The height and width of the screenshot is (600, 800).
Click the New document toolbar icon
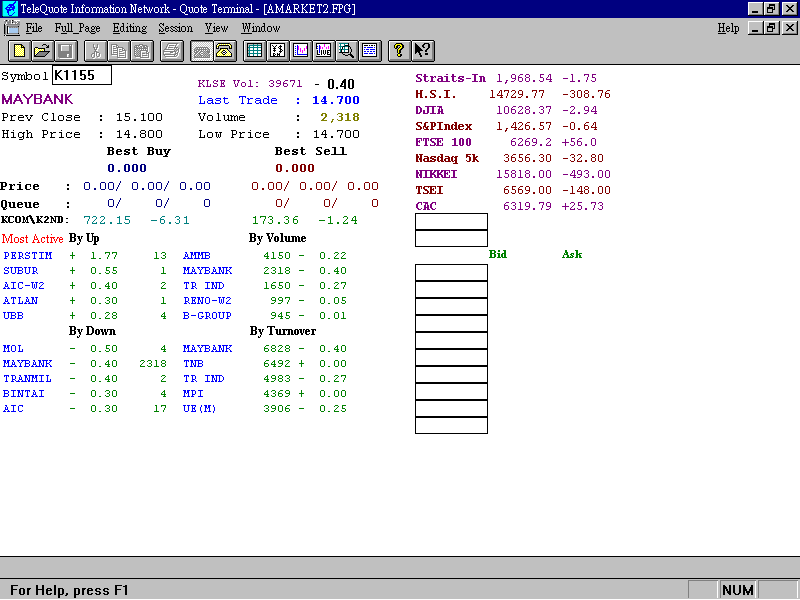pos(19,51)
